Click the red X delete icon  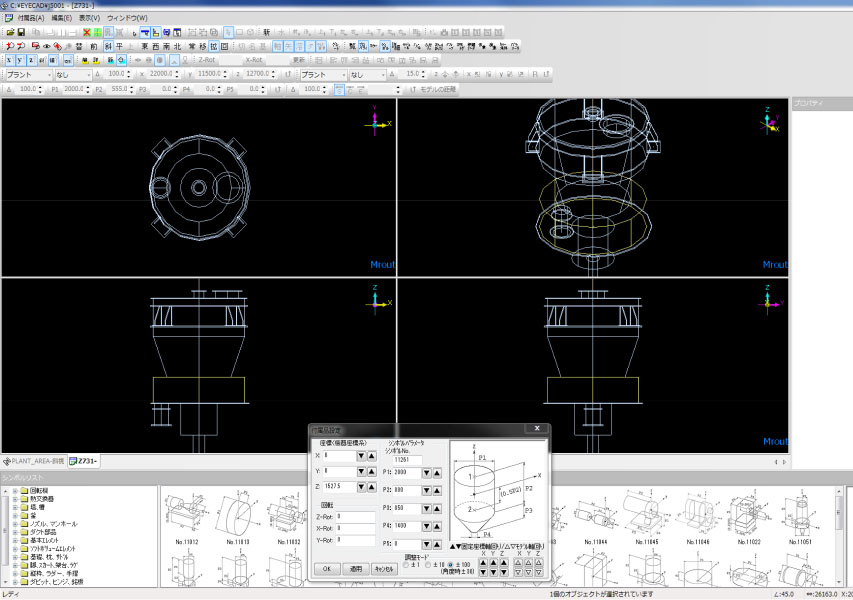coord(86,33)
